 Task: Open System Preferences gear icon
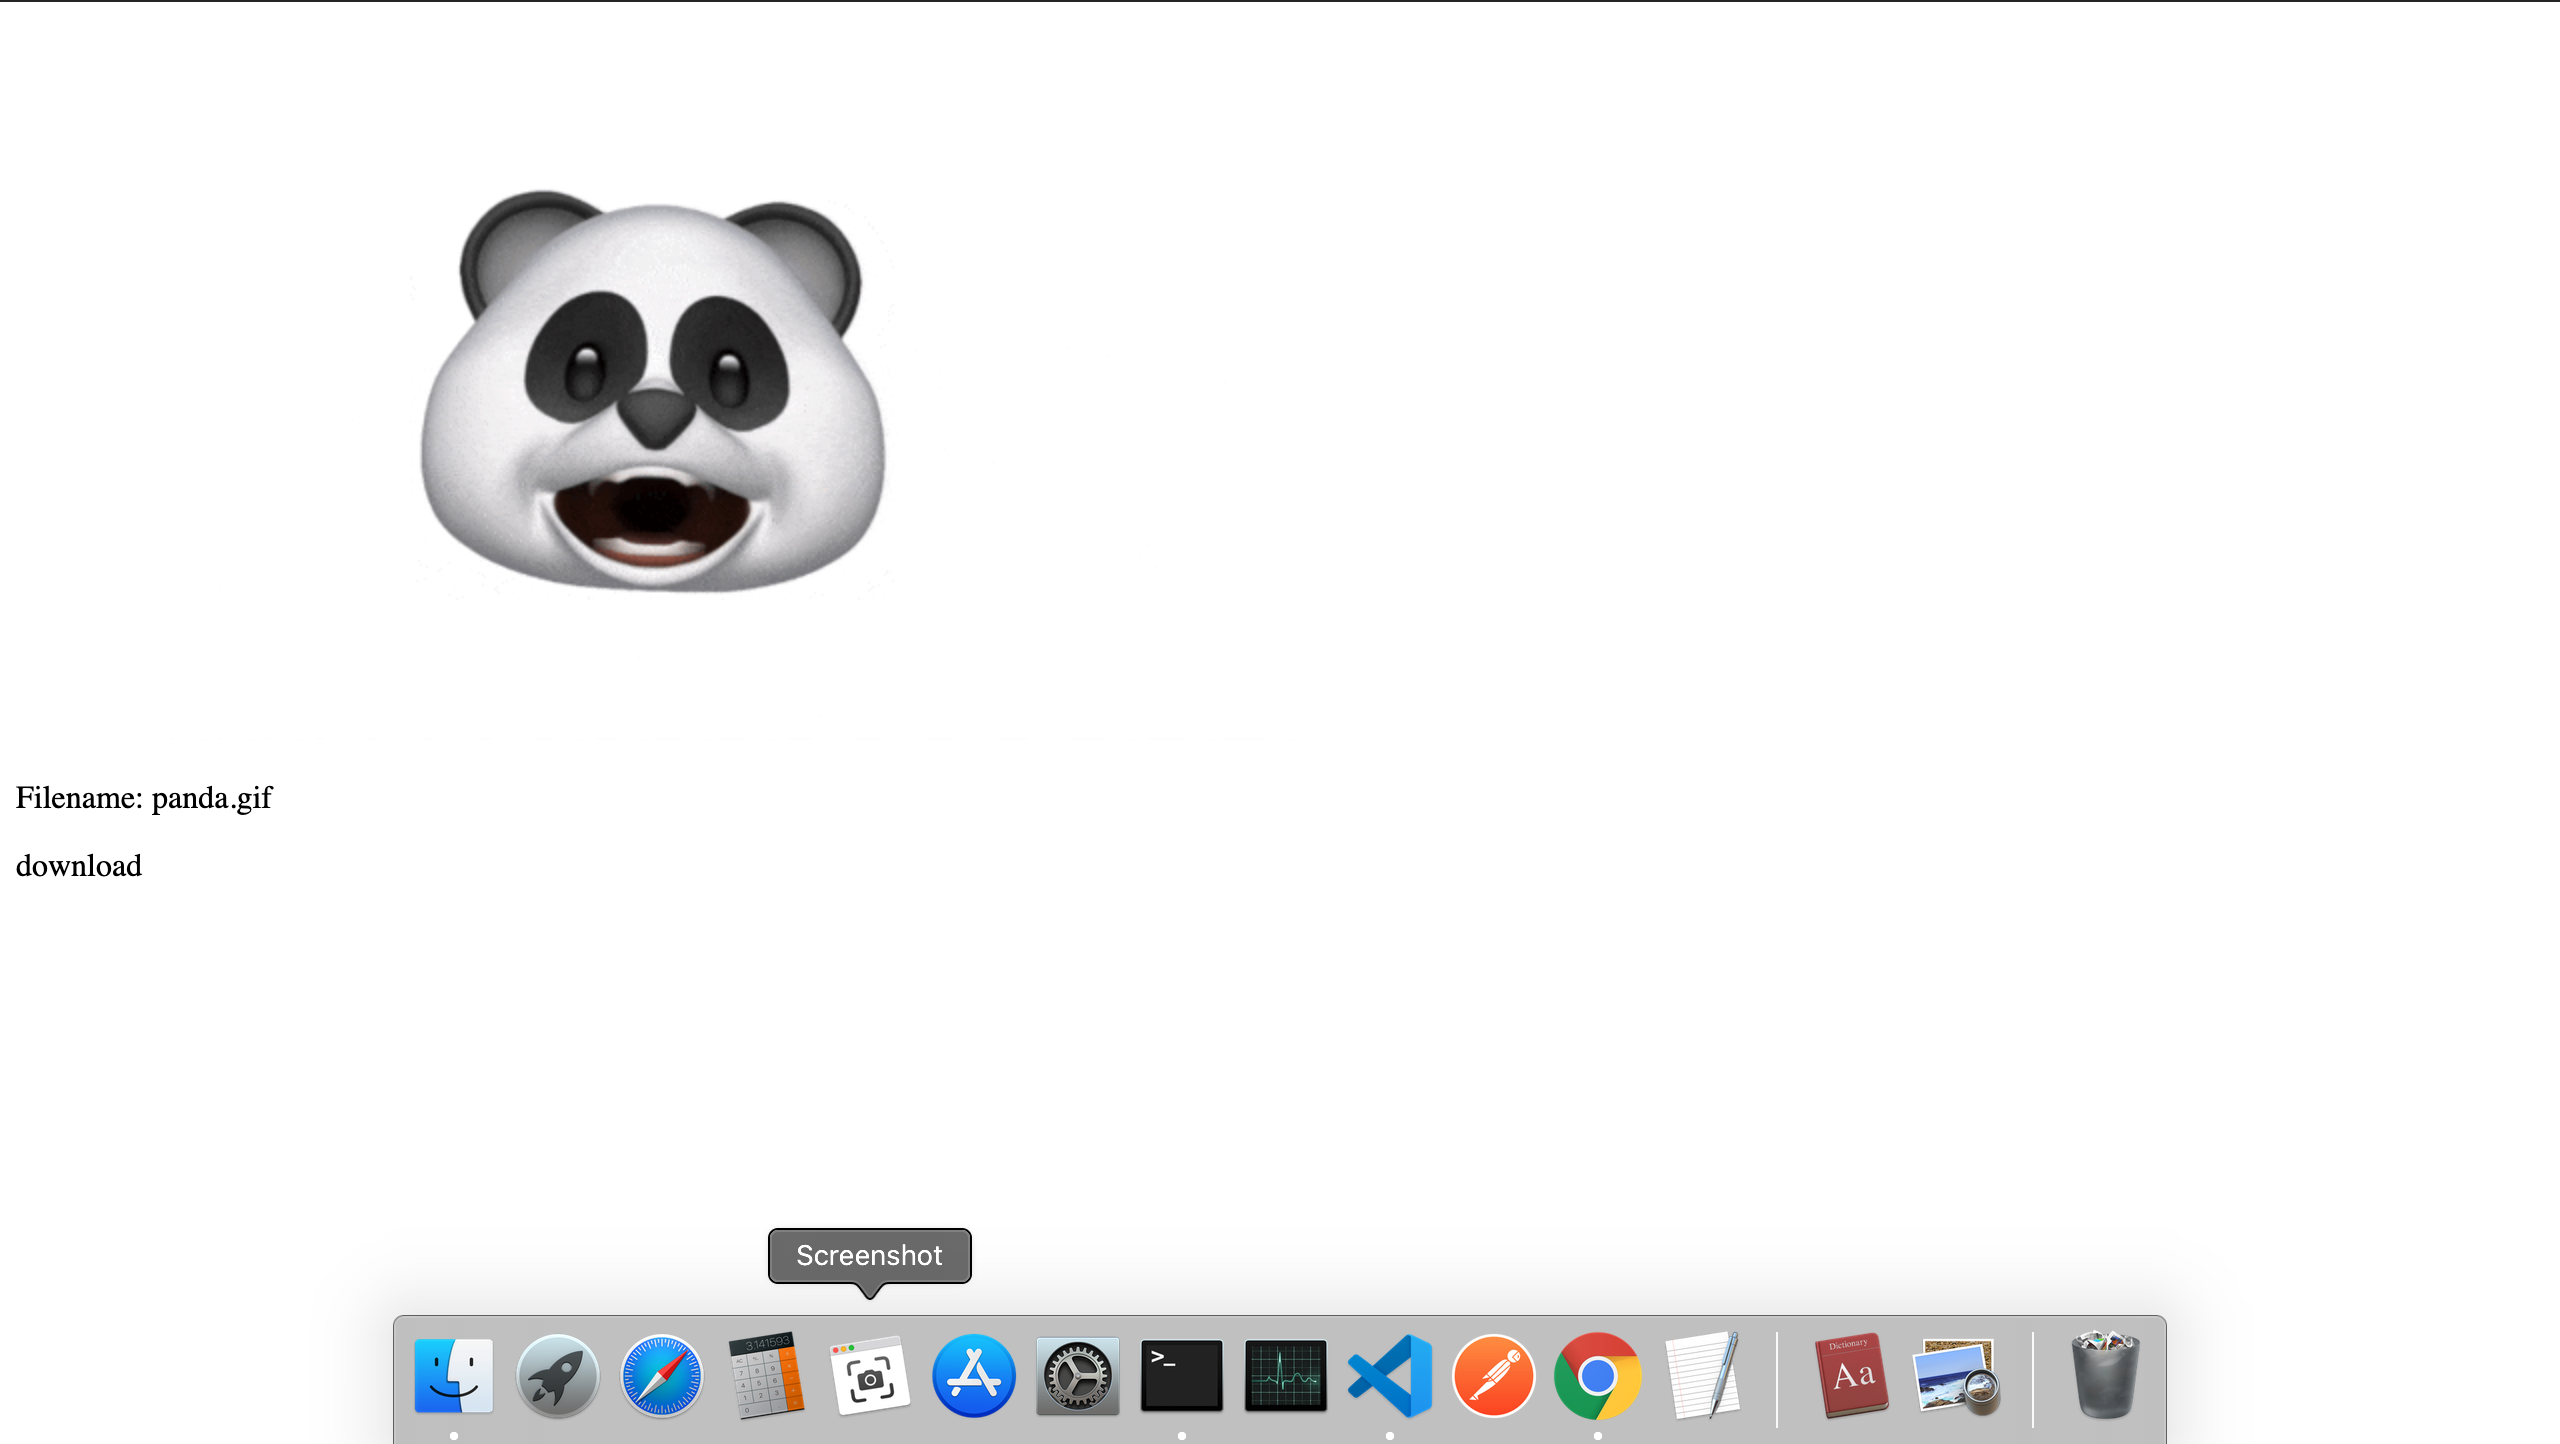(1077, 1376)
